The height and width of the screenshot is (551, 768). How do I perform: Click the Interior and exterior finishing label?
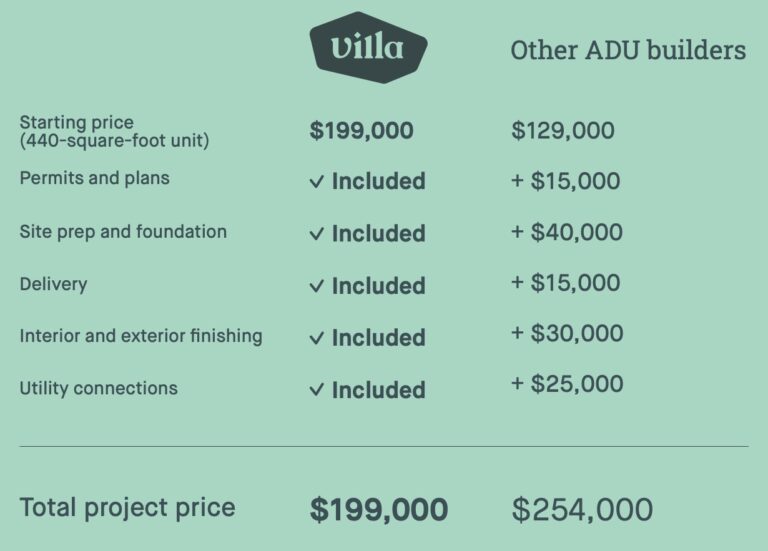(141, 336)
